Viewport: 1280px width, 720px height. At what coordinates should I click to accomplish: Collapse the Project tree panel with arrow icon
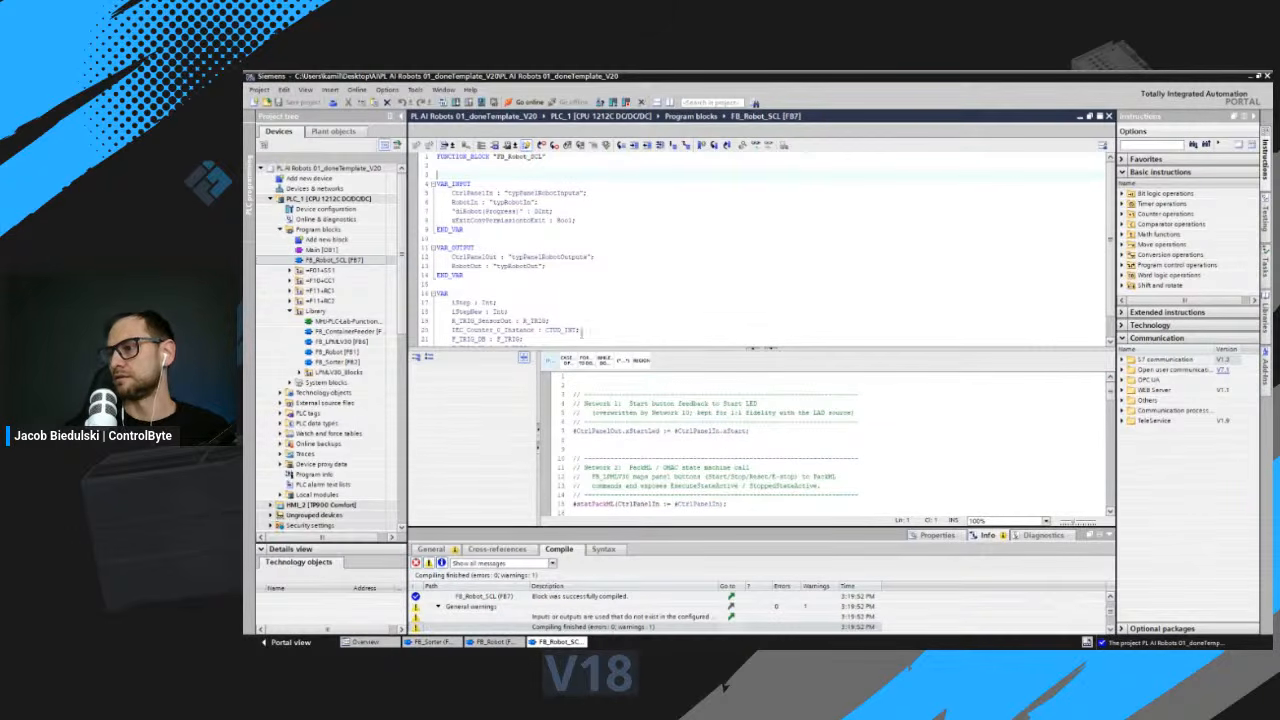coord(401,116)
